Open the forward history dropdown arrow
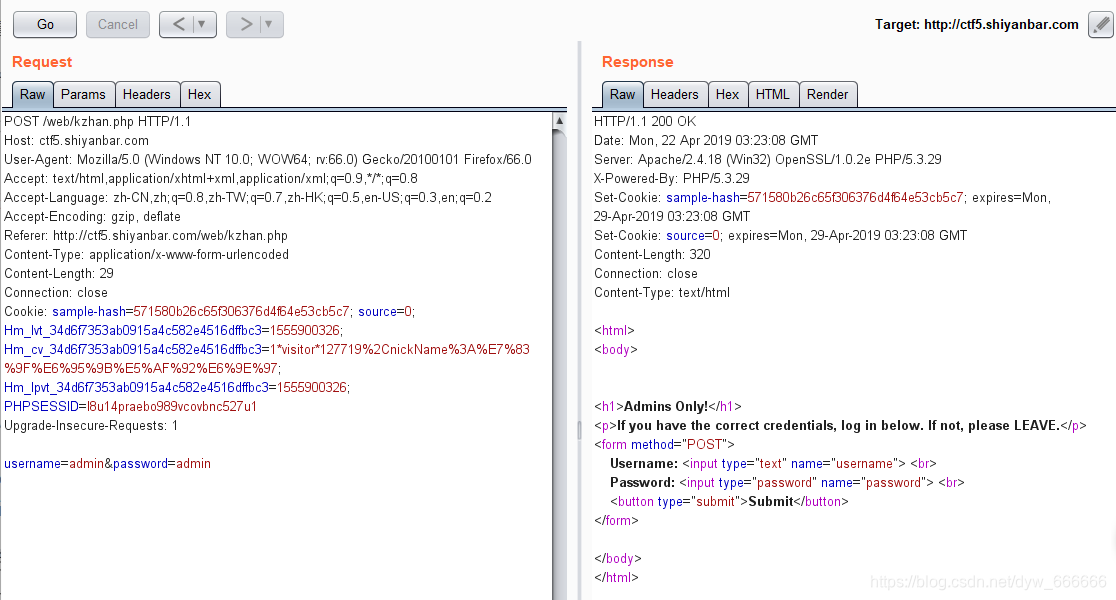This screenshot has width=1116, height=600. click(269, 24)
